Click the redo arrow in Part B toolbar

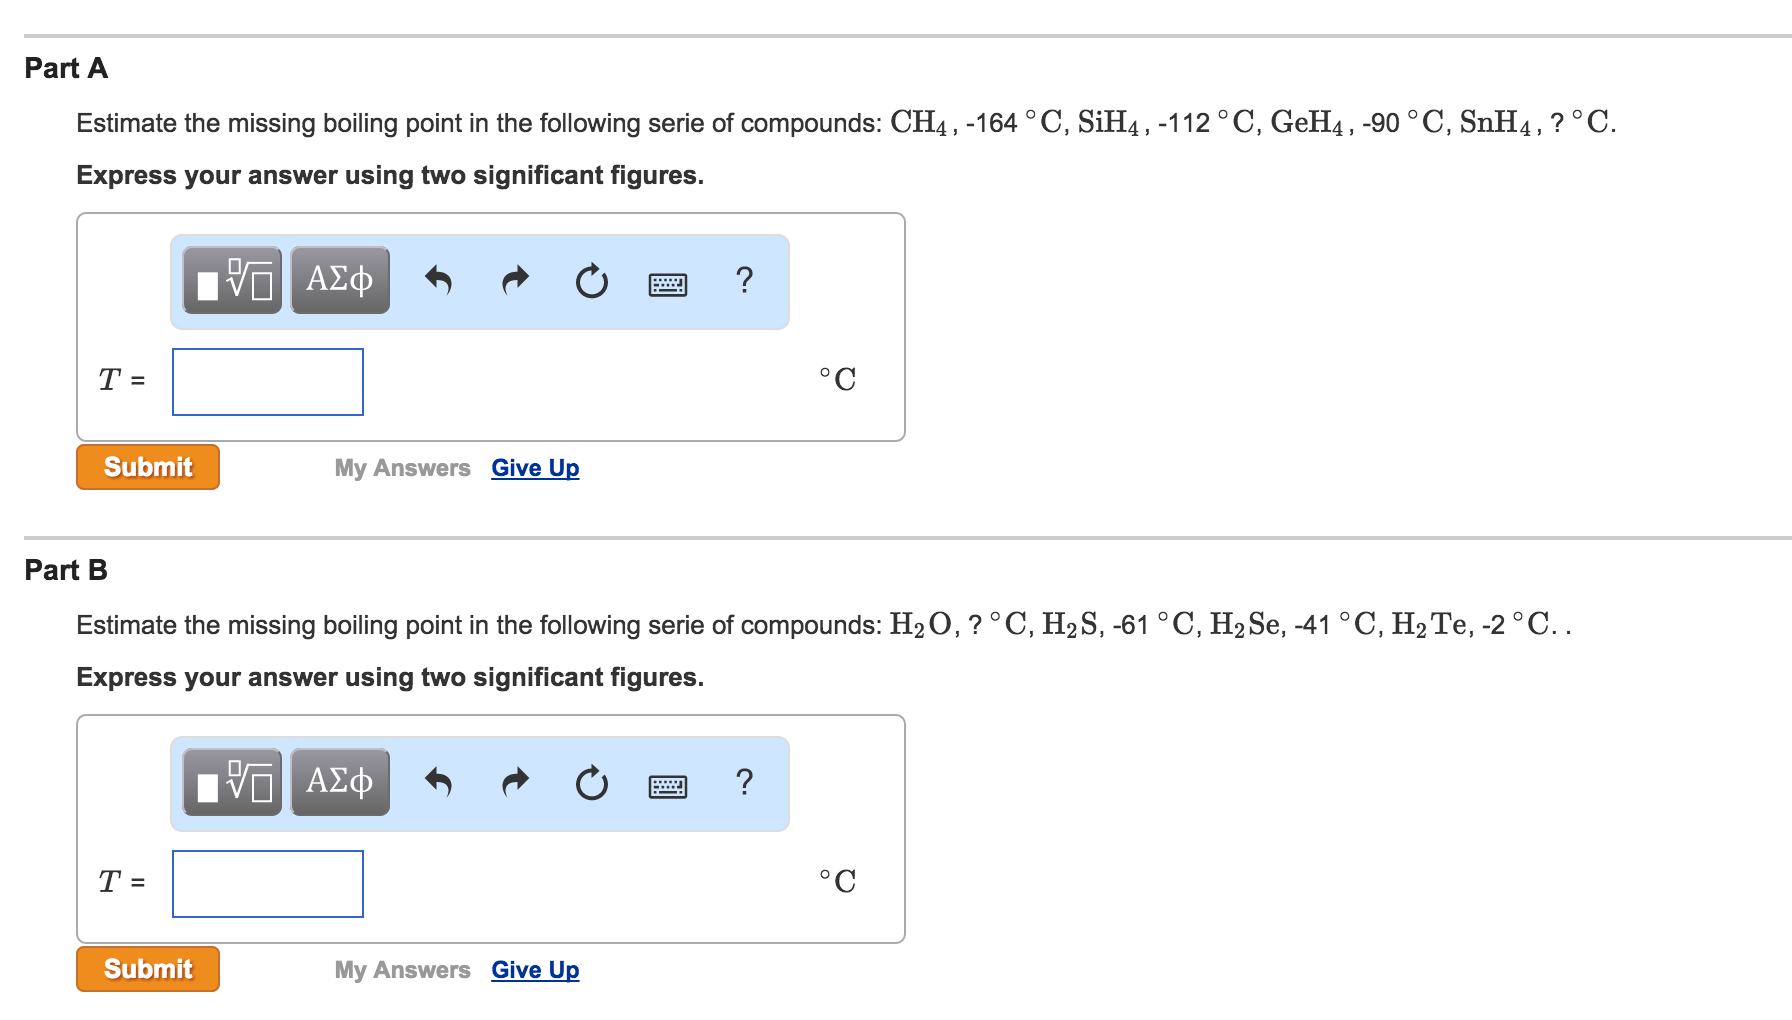point(514,784)
